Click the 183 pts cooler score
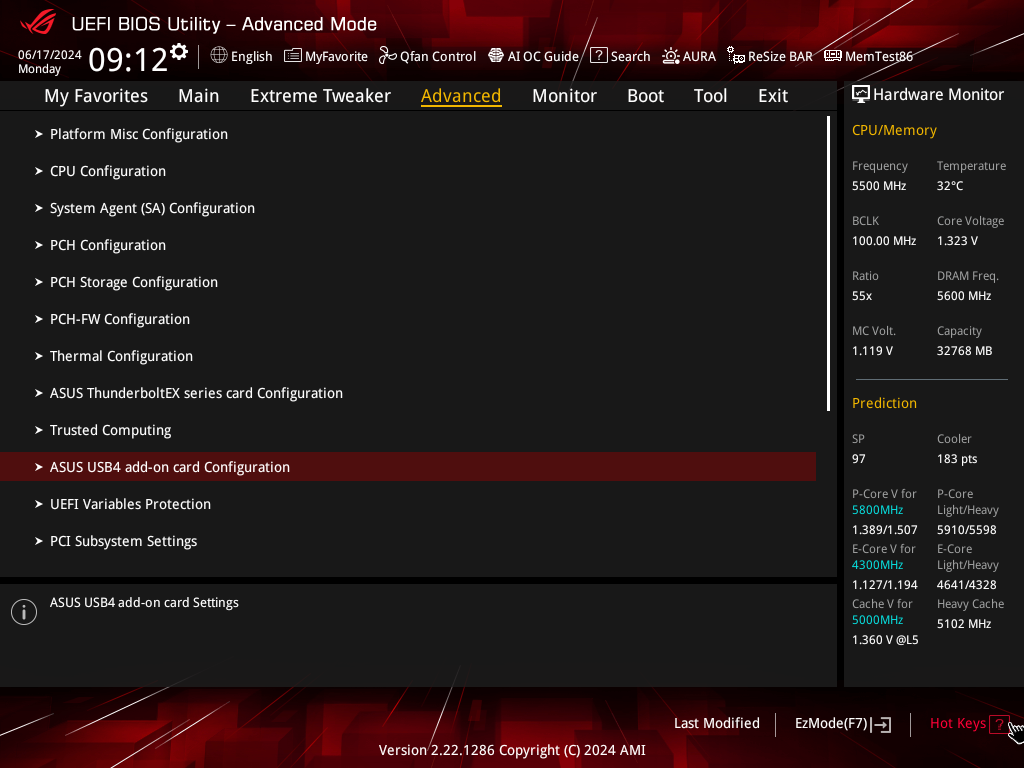 [x=957, y=459]
